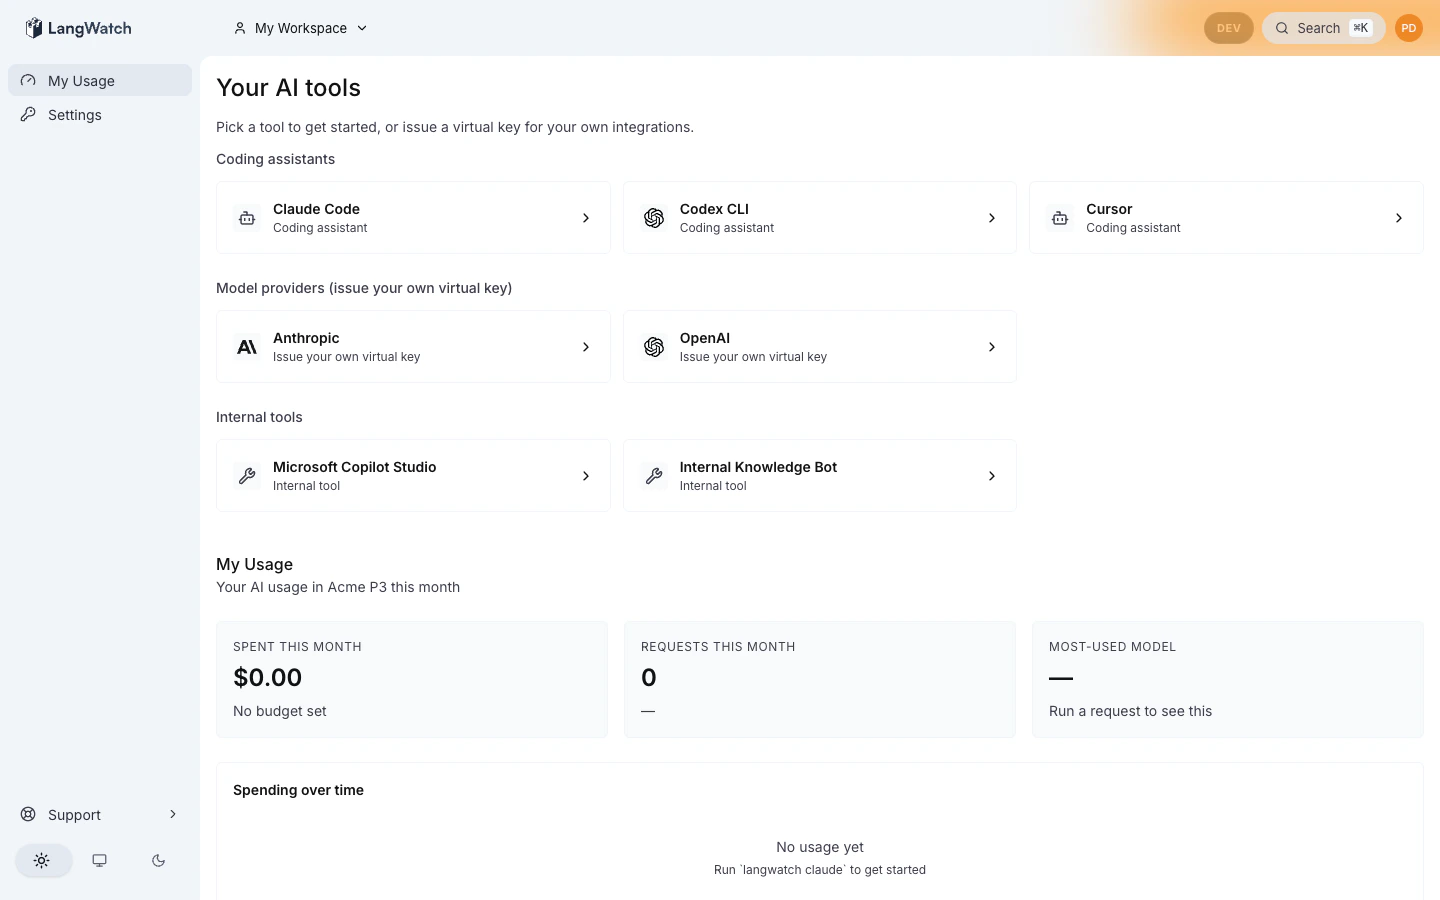Select Anthropic to issue a virtual key
The height and width of the screenshot is (900, 1440).
[x=413, y=347]
